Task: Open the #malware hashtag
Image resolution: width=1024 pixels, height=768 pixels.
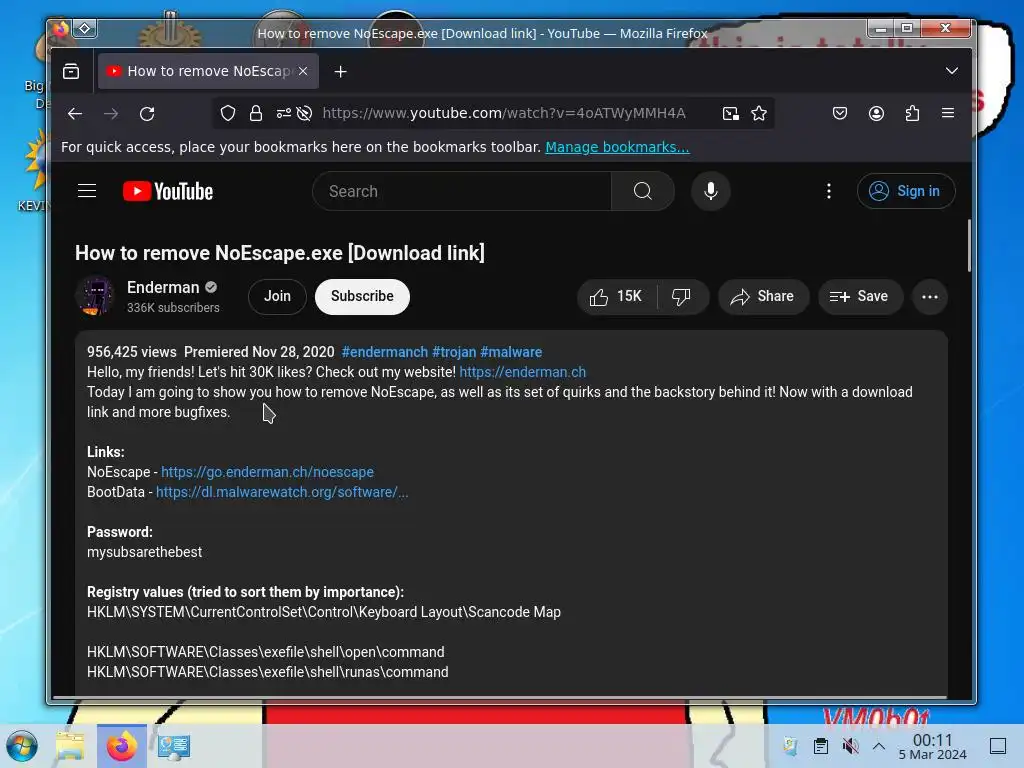Action: pos(511,352)
